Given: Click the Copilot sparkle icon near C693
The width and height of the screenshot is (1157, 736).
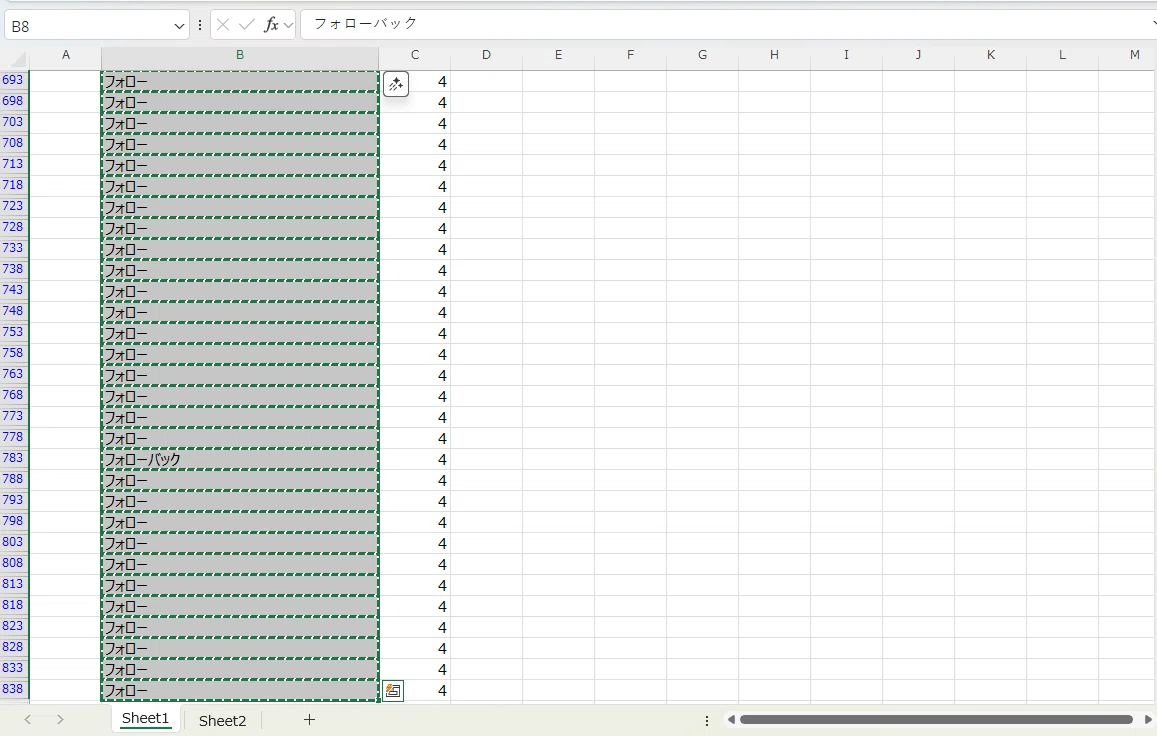Looking at the screenshot, I should coord(396,84).
